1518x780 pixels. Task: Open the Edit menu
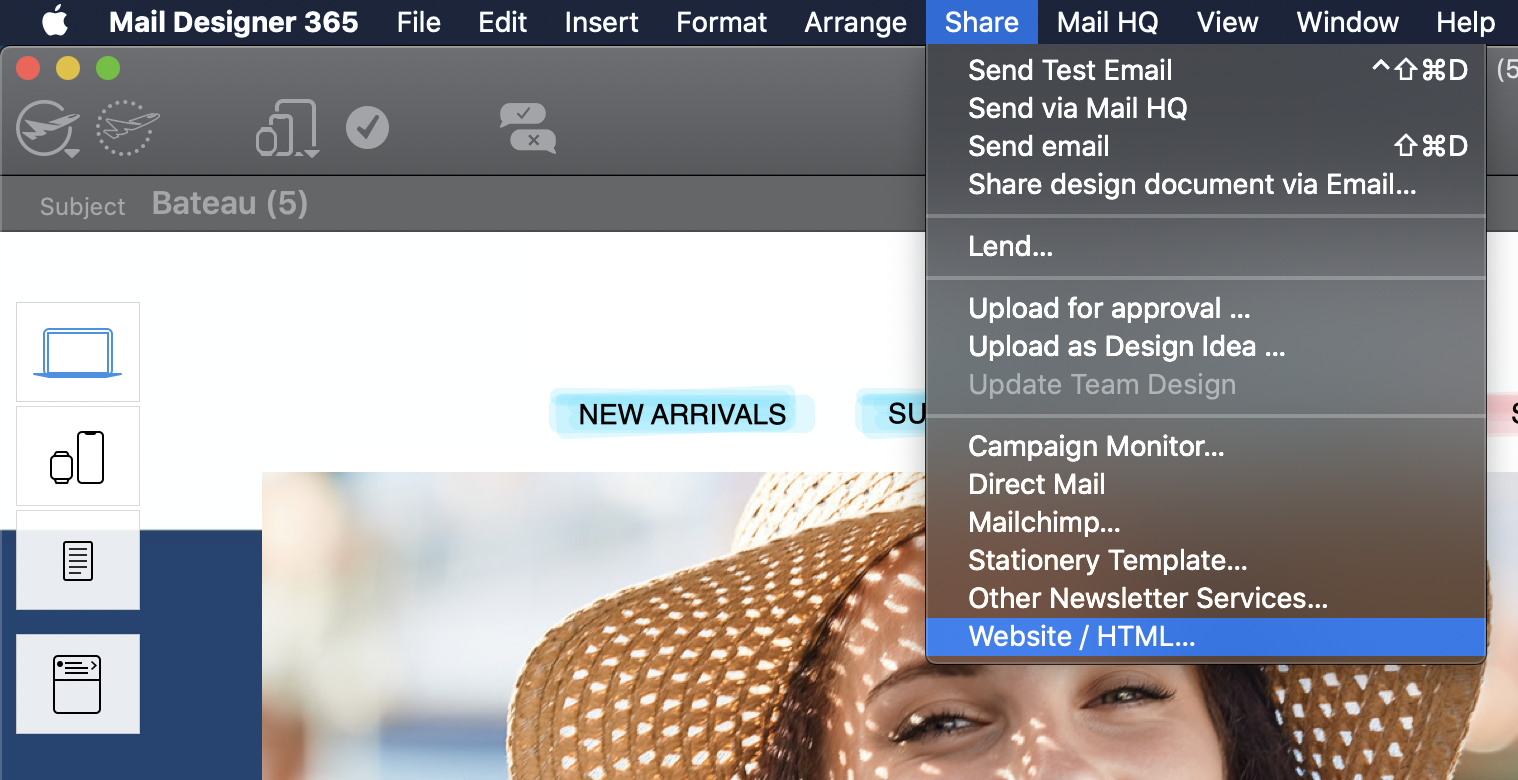click(x=502, y=22)
